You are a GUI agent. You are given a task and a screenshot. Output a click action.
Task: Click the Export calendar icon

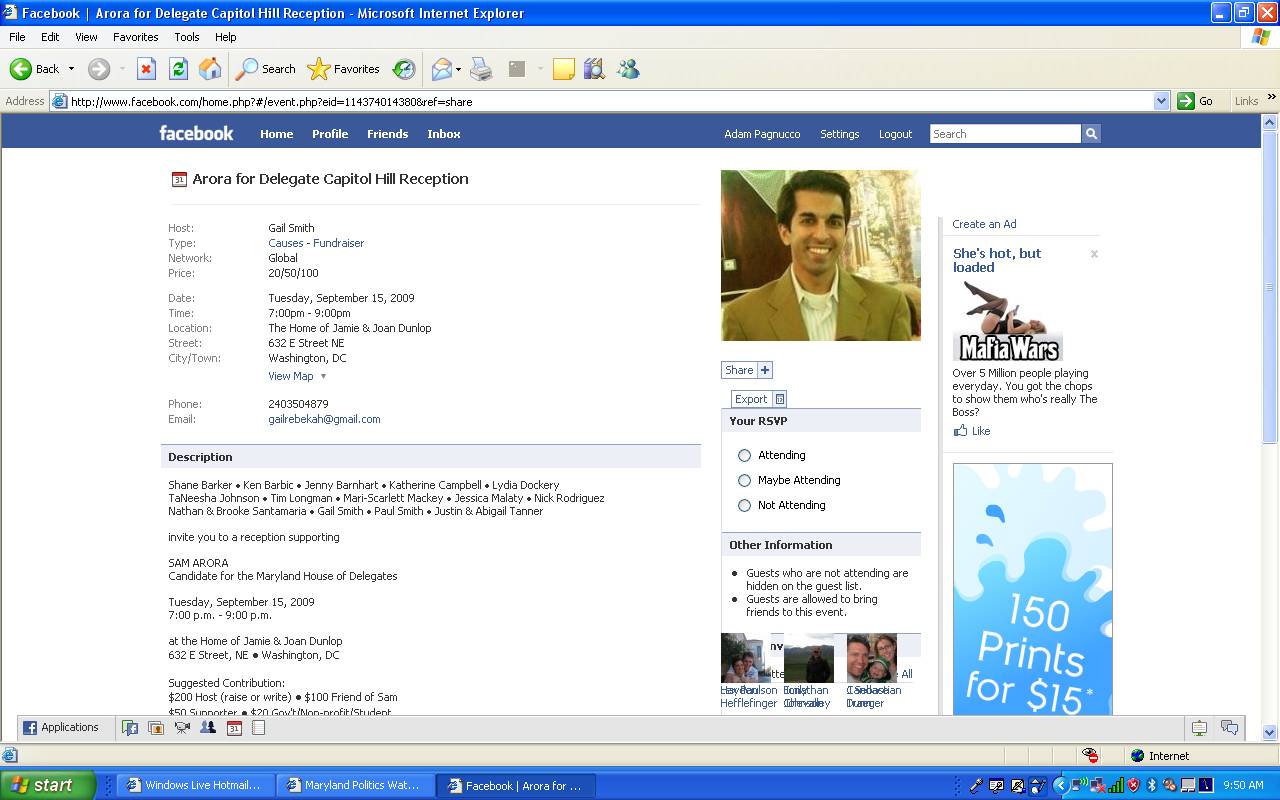point(780,399)
